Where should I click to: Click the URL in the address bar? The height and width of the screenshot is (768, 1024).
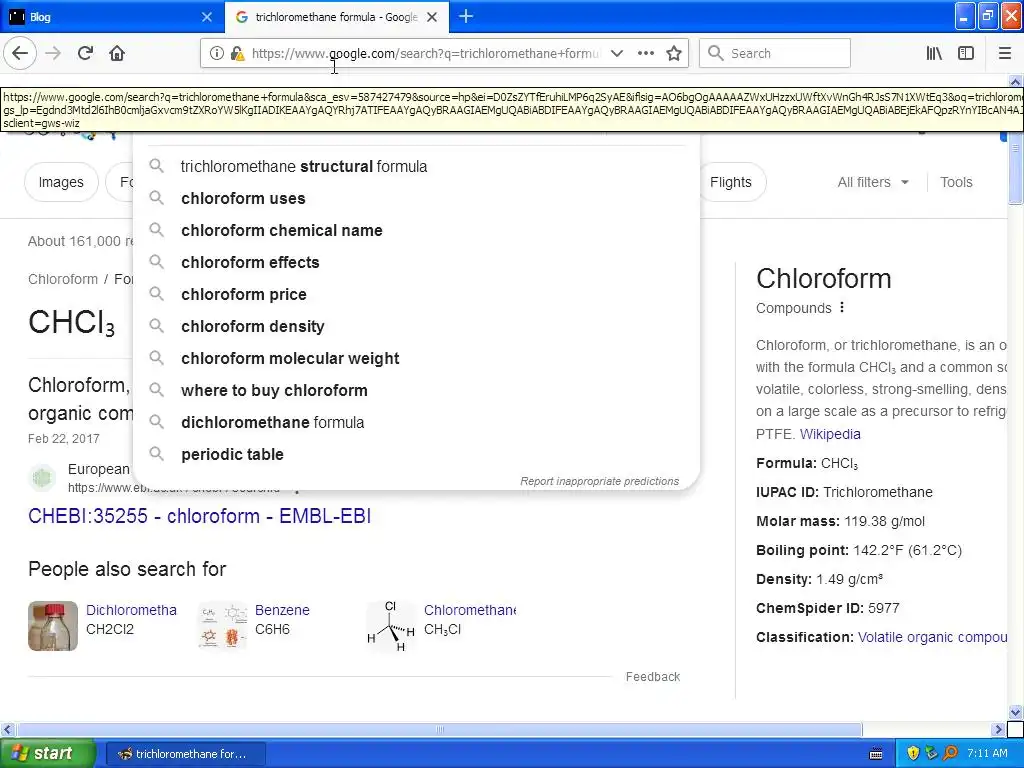(424, 54)
